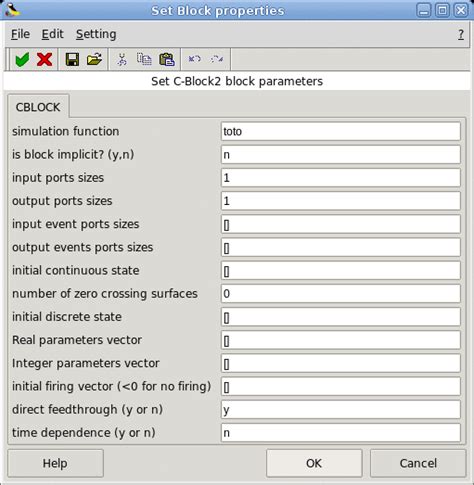Click the time dependence field

[x=341, y=433]
